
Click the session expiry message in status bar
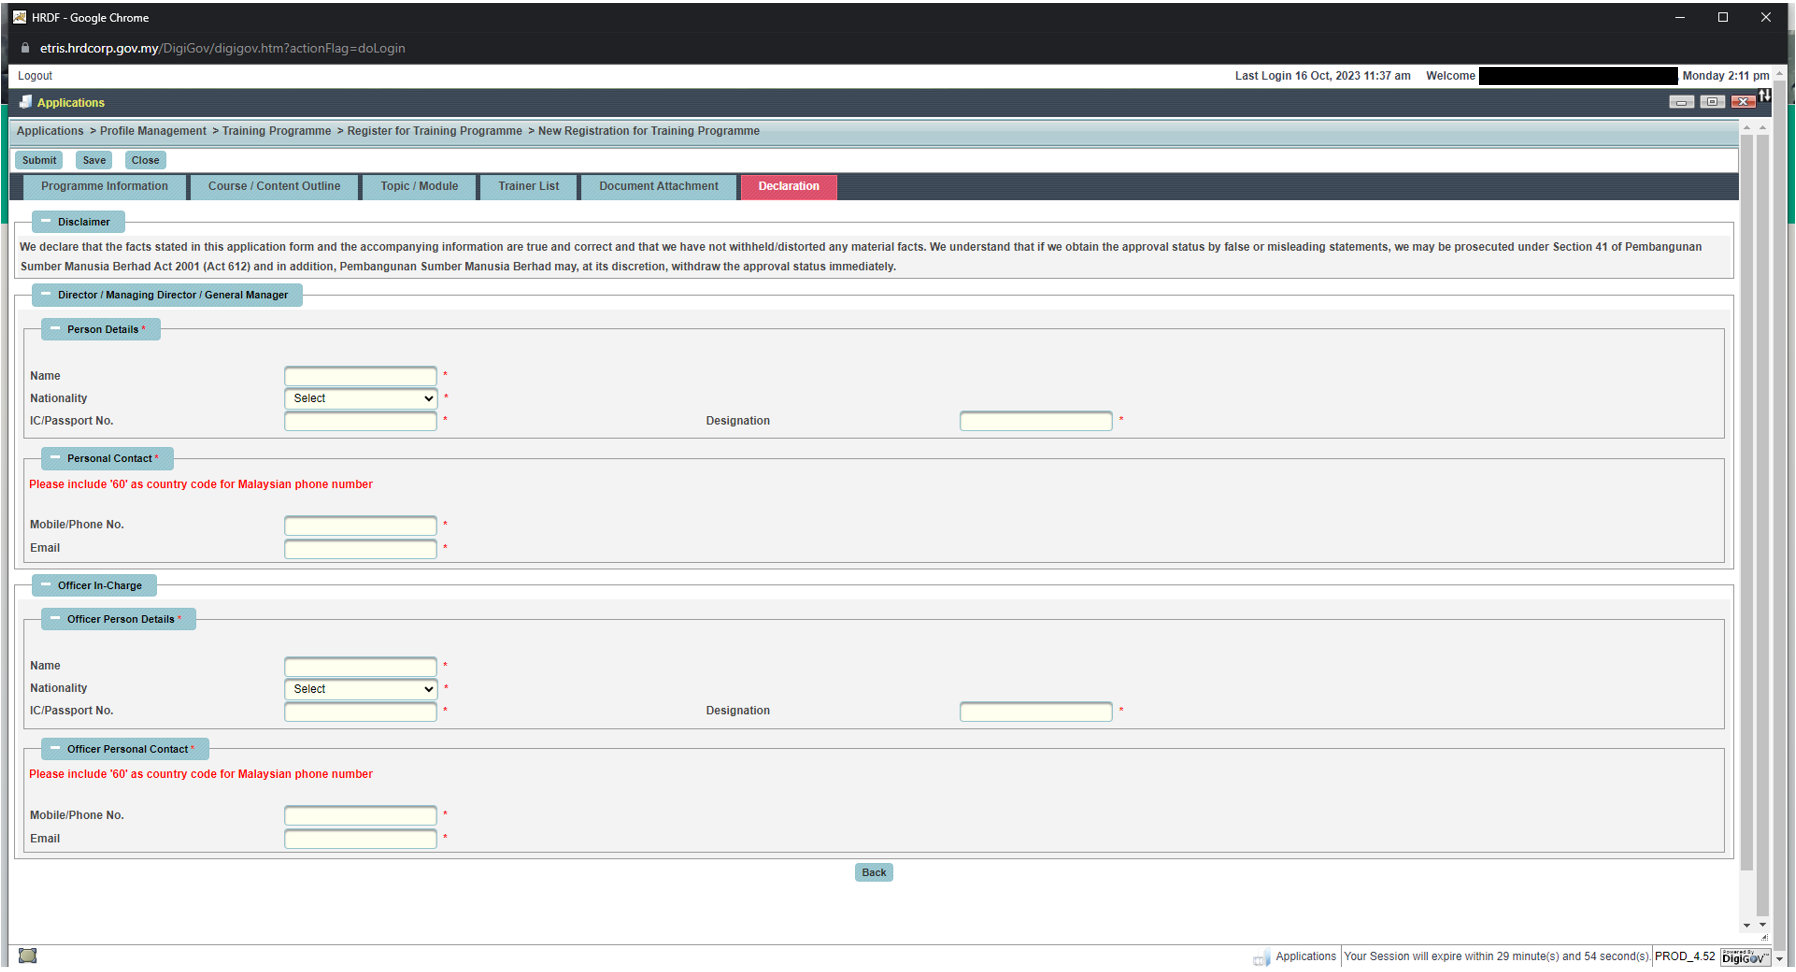(1497, 957)
